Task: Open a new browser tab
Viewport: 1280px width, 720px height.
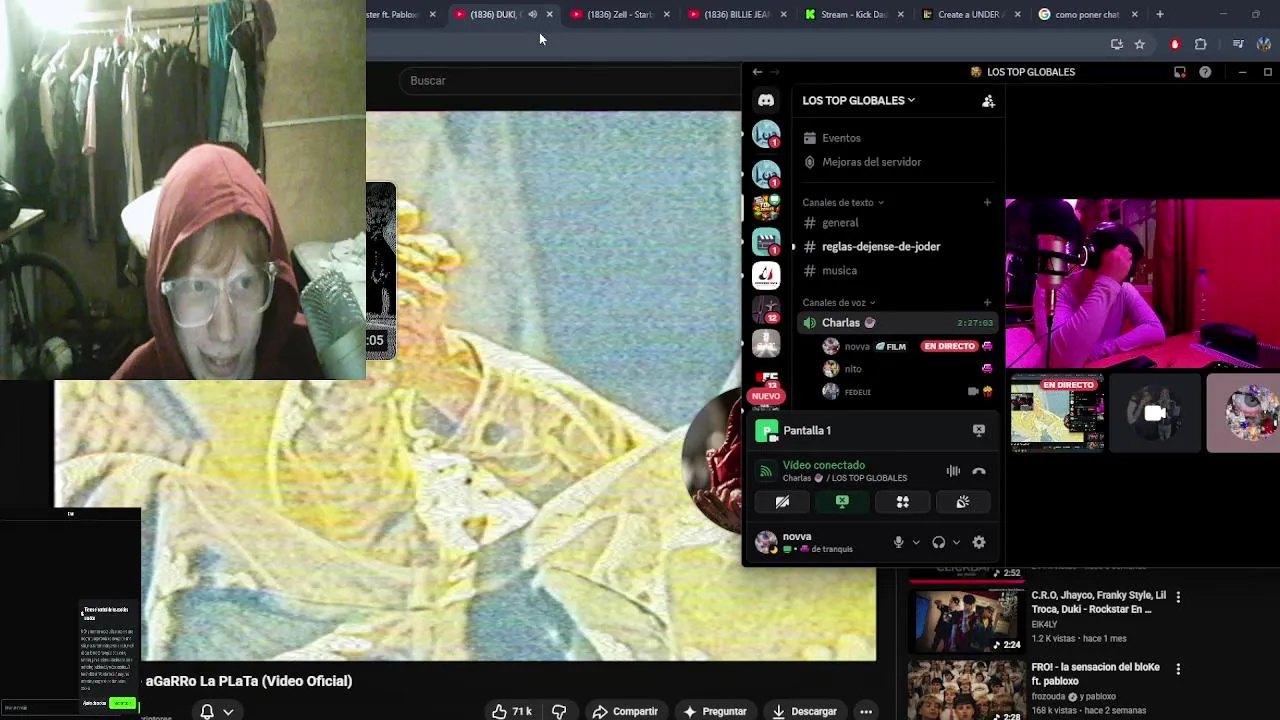Action: tap(1160, 14)
